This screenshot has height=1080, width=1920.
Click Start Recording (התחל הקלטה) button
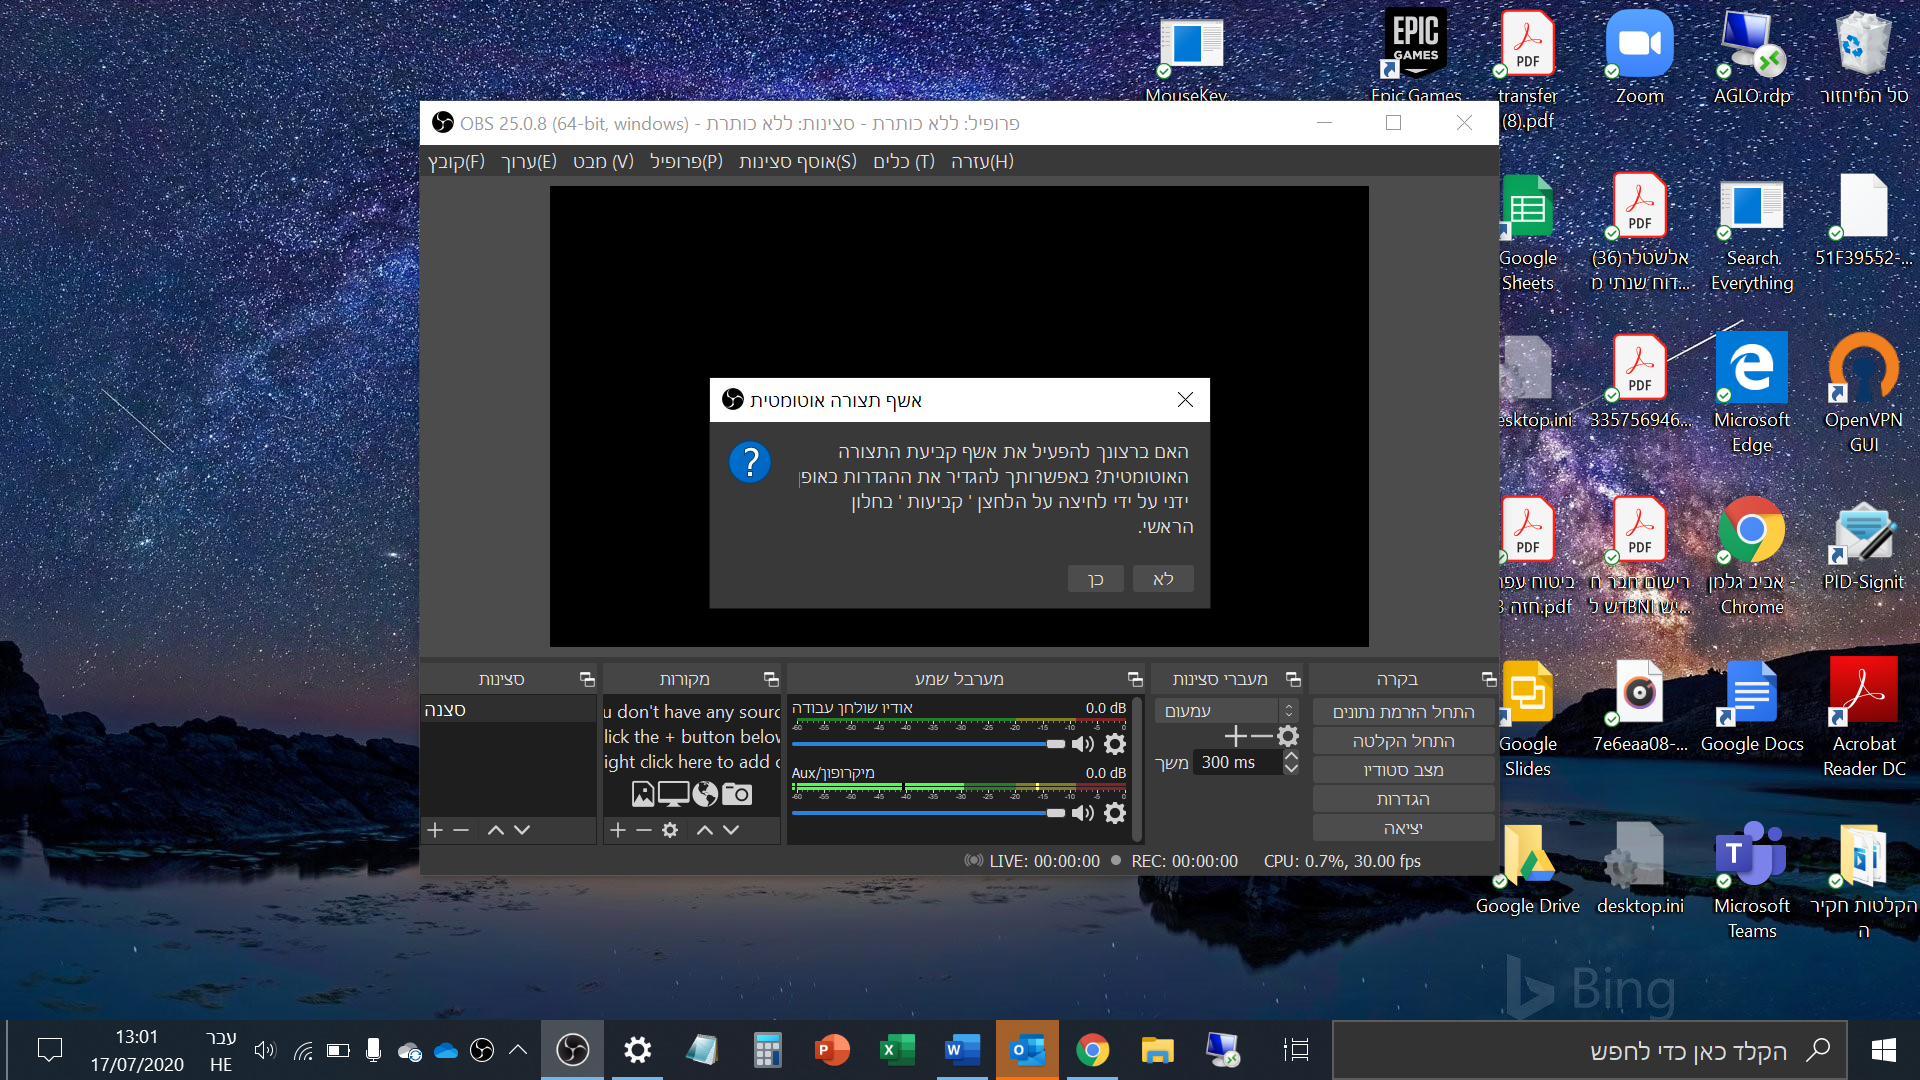[x=1403, y=741]
